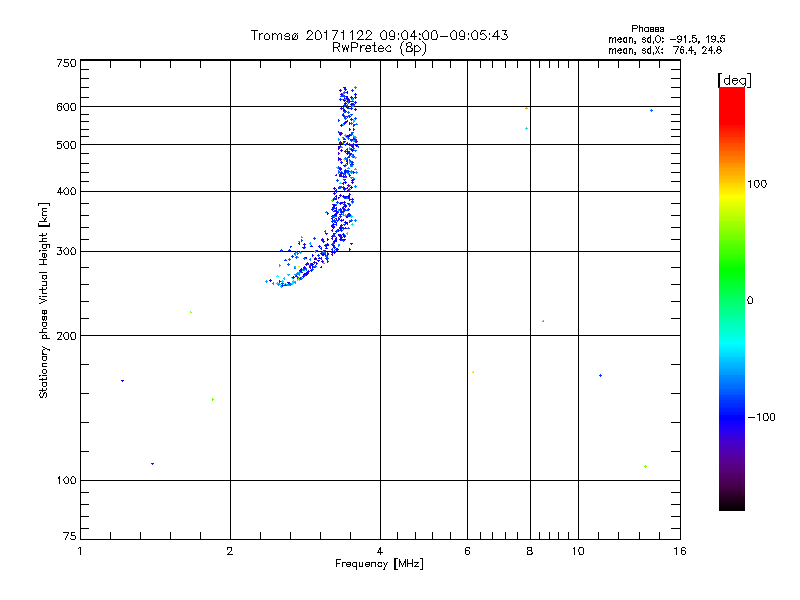Image resolution: width=800 pixels, height=600 pixels.
Task: Click the colorbar tick label '0'
Action: [x=750, y=301]
